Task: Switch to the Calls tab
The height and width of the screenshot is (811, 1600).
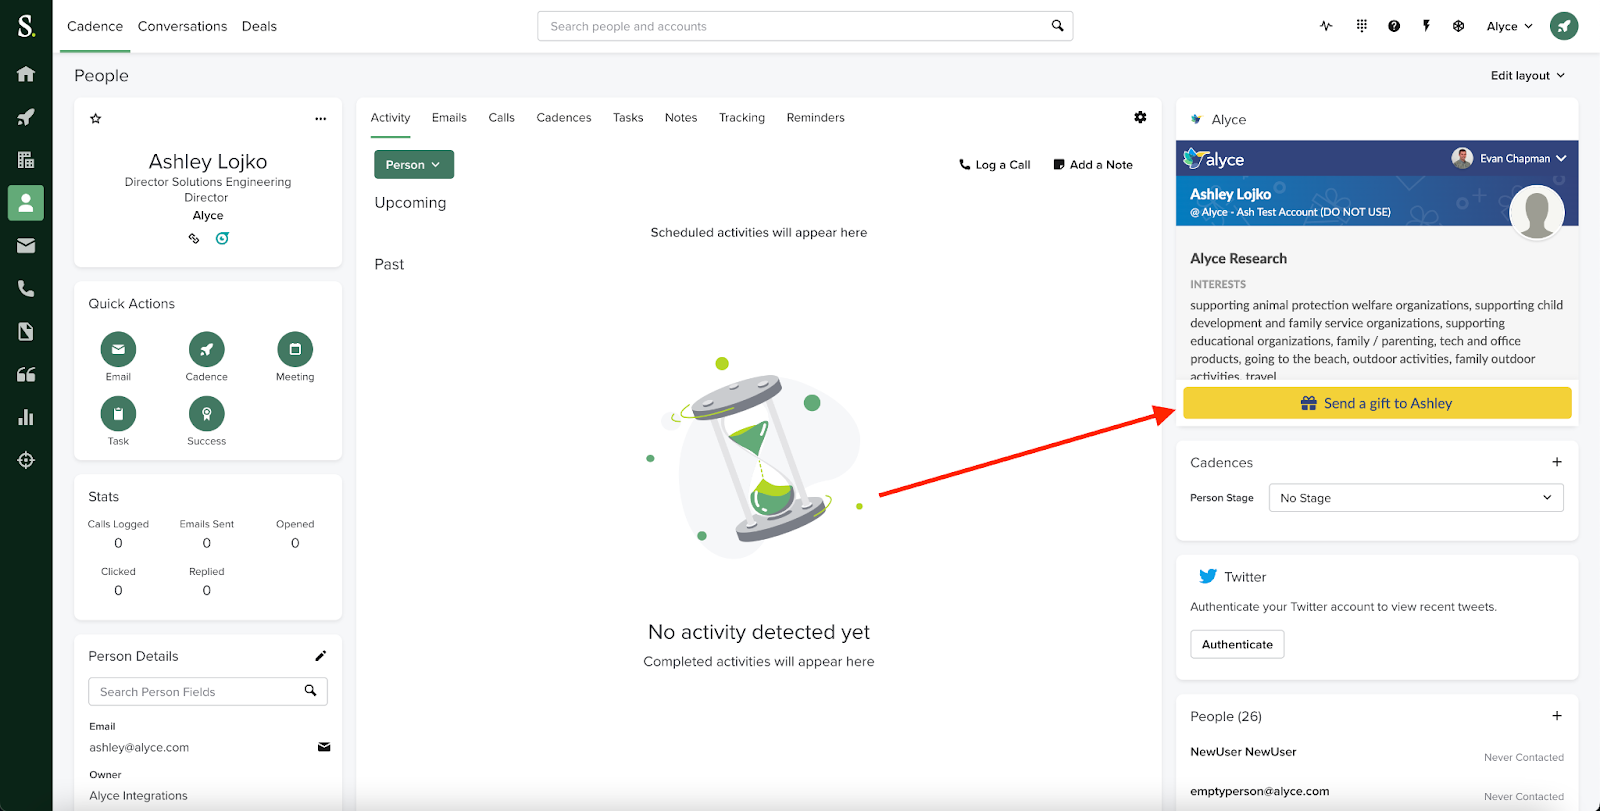Action: tap(502, 118)
